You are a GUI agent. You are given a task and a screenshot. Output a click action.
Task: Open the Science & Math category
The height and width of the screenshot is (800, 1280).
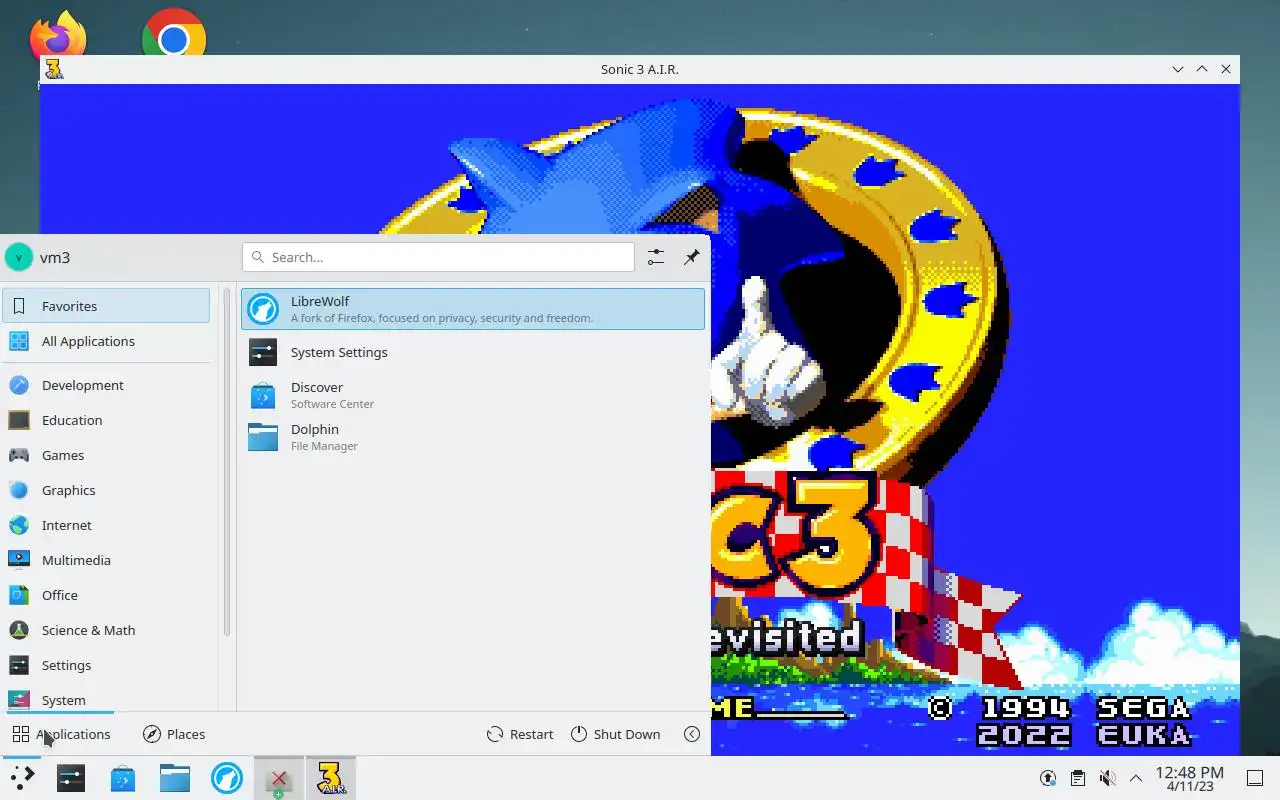(106, 630)
